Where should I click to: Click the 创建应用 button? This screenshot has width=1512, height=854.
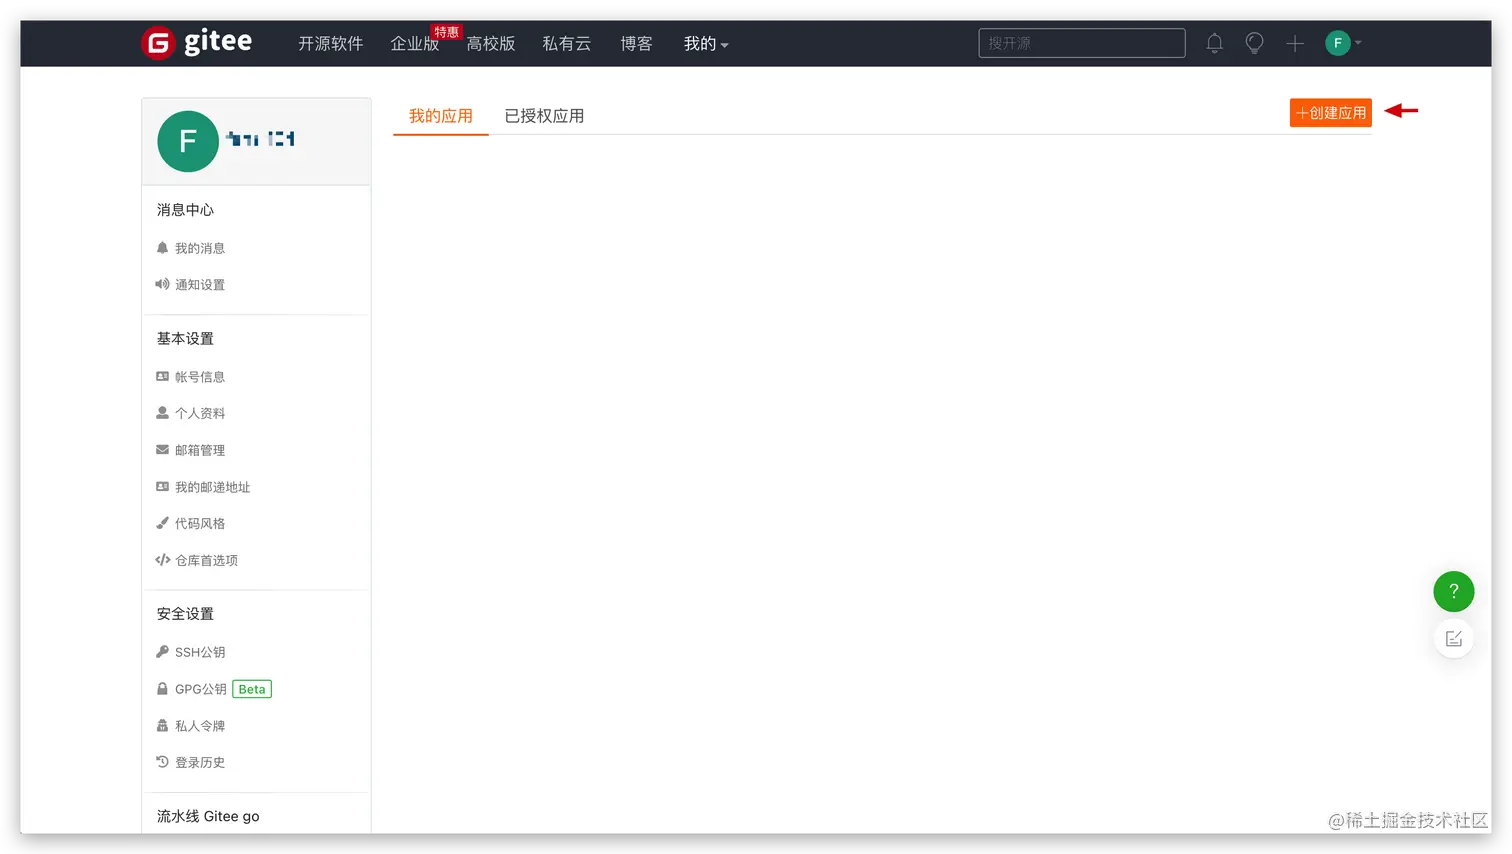(1331, 113)
